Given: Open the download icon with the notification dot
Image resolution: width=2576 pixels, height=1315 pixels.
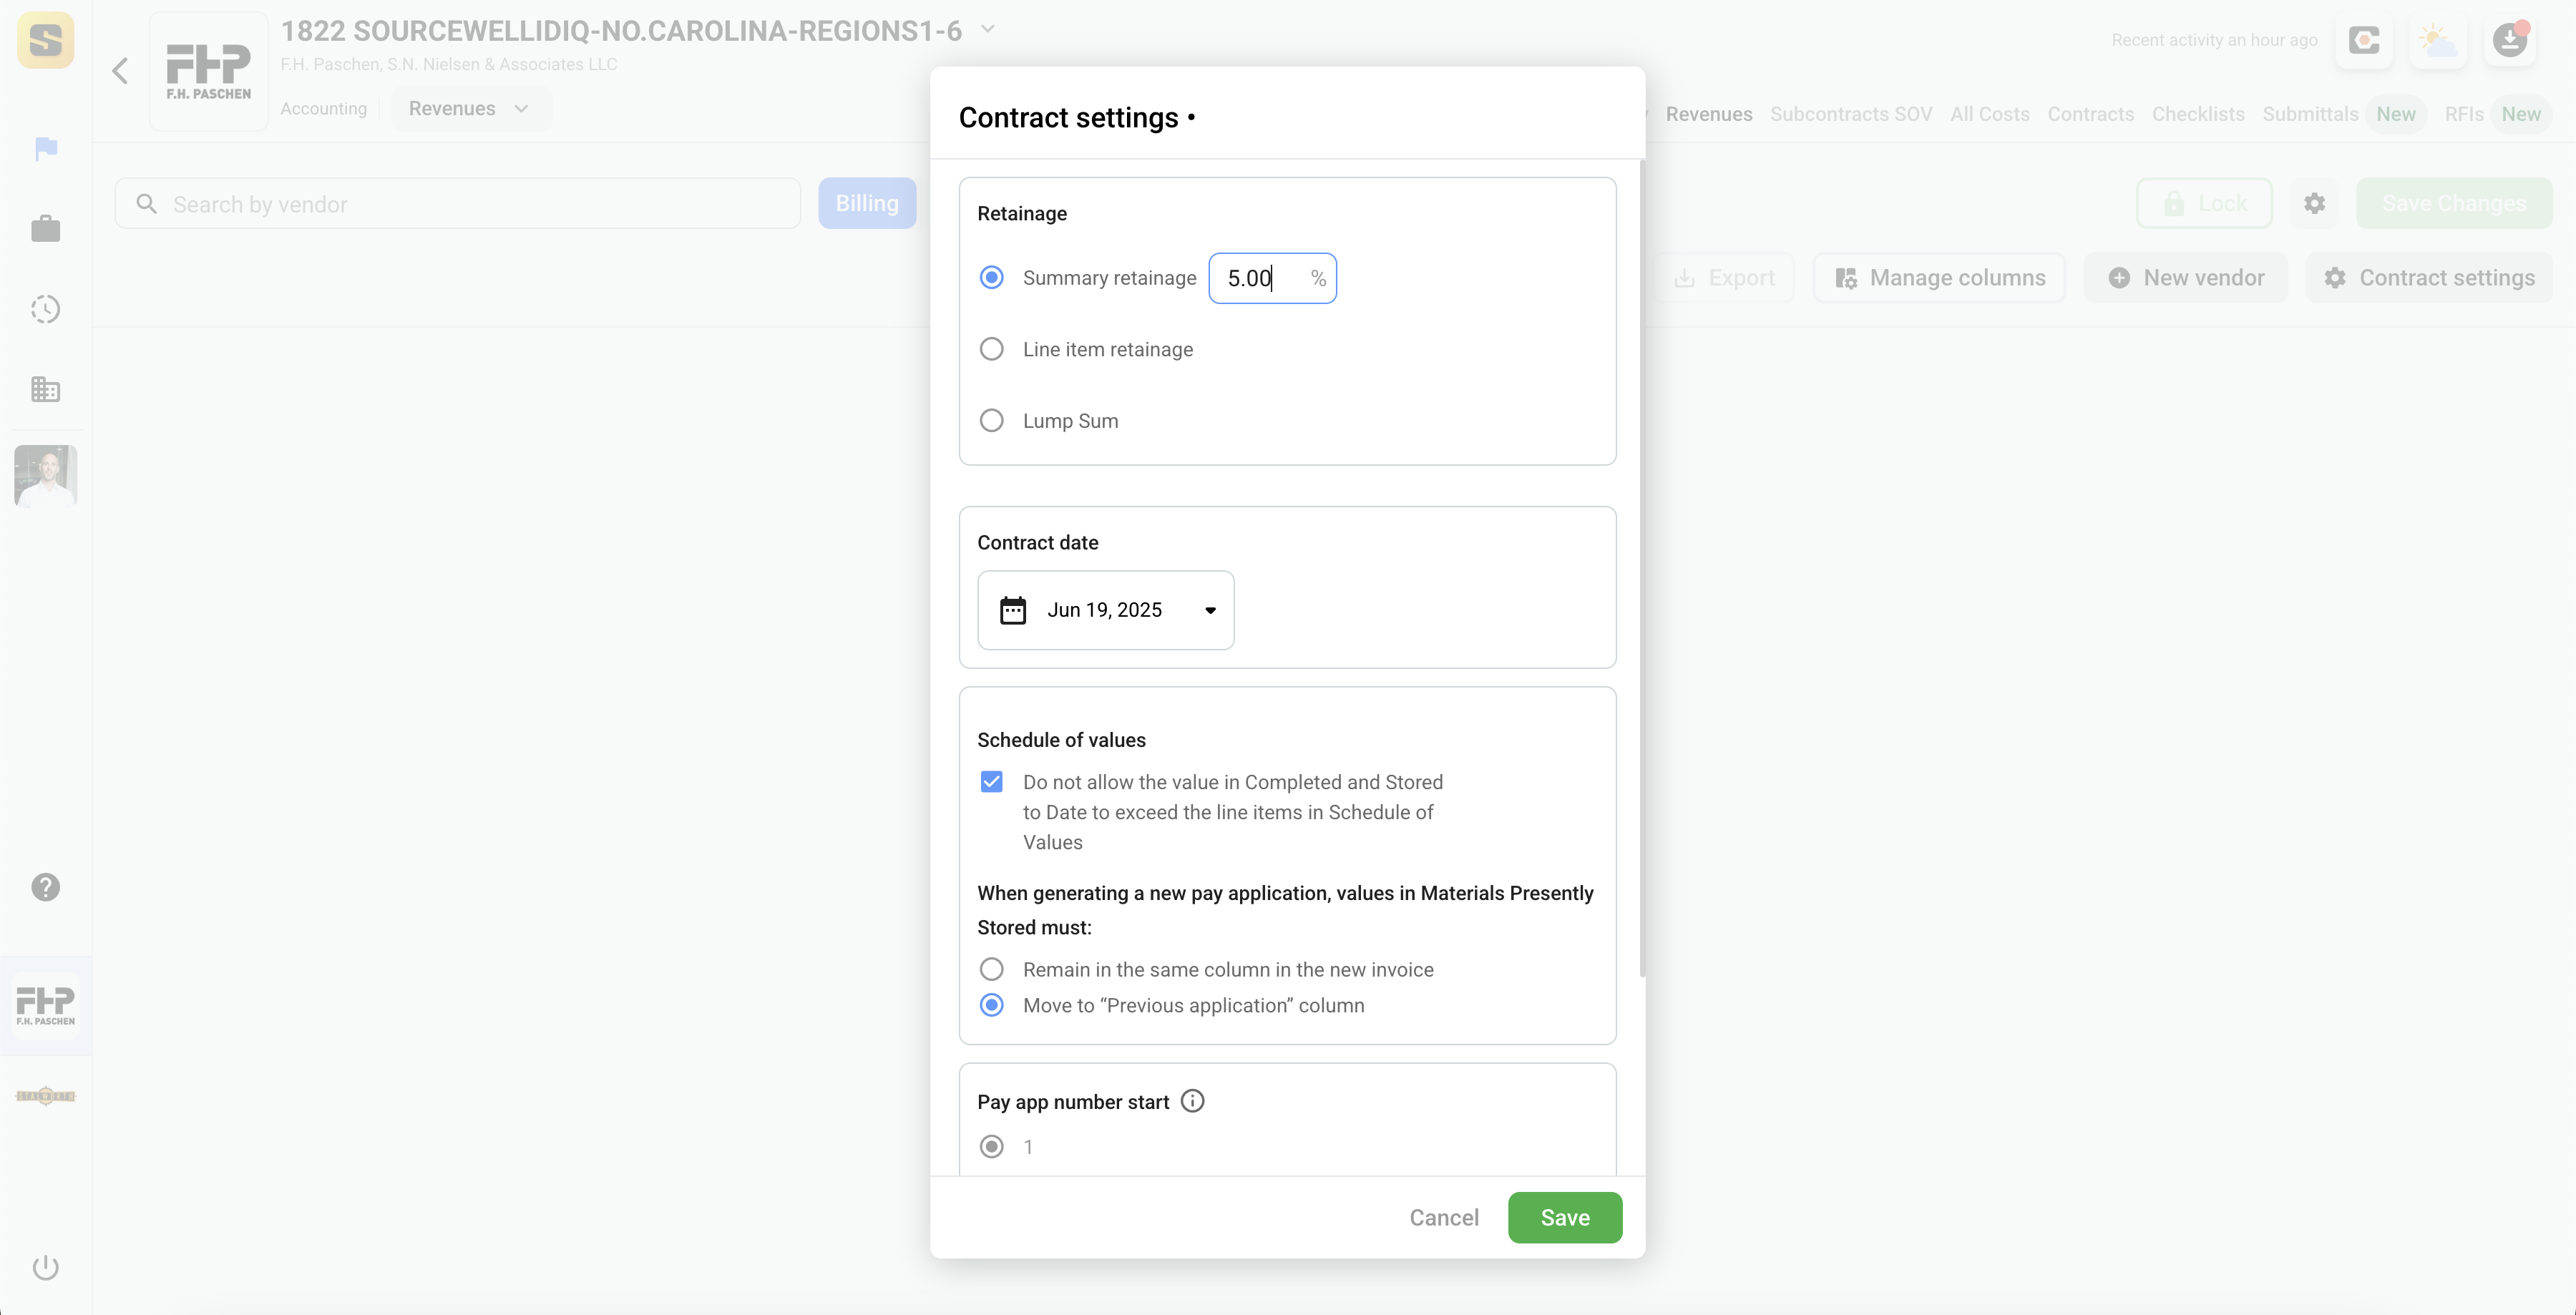Looking at the screenshot, I should tap(2510, 41).
